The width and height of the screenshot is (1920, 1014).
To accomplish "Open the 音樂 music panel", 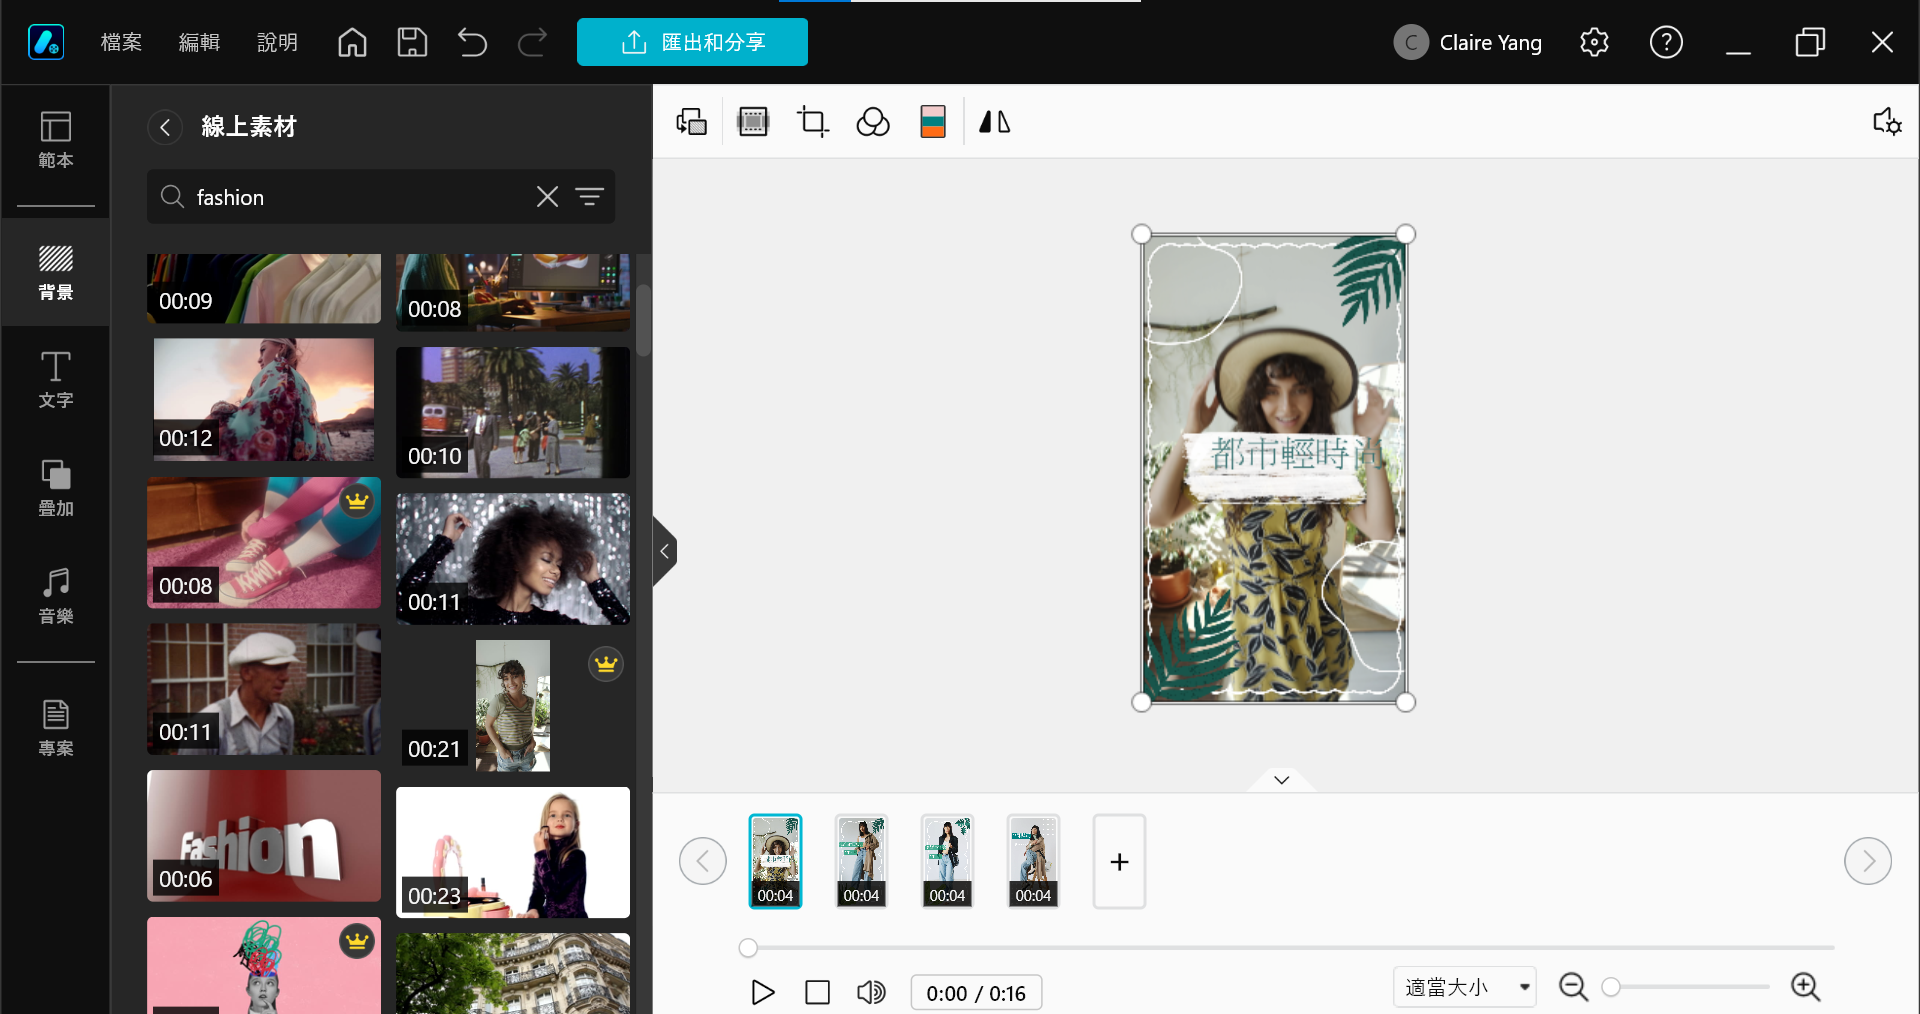I will coord(56,596).
